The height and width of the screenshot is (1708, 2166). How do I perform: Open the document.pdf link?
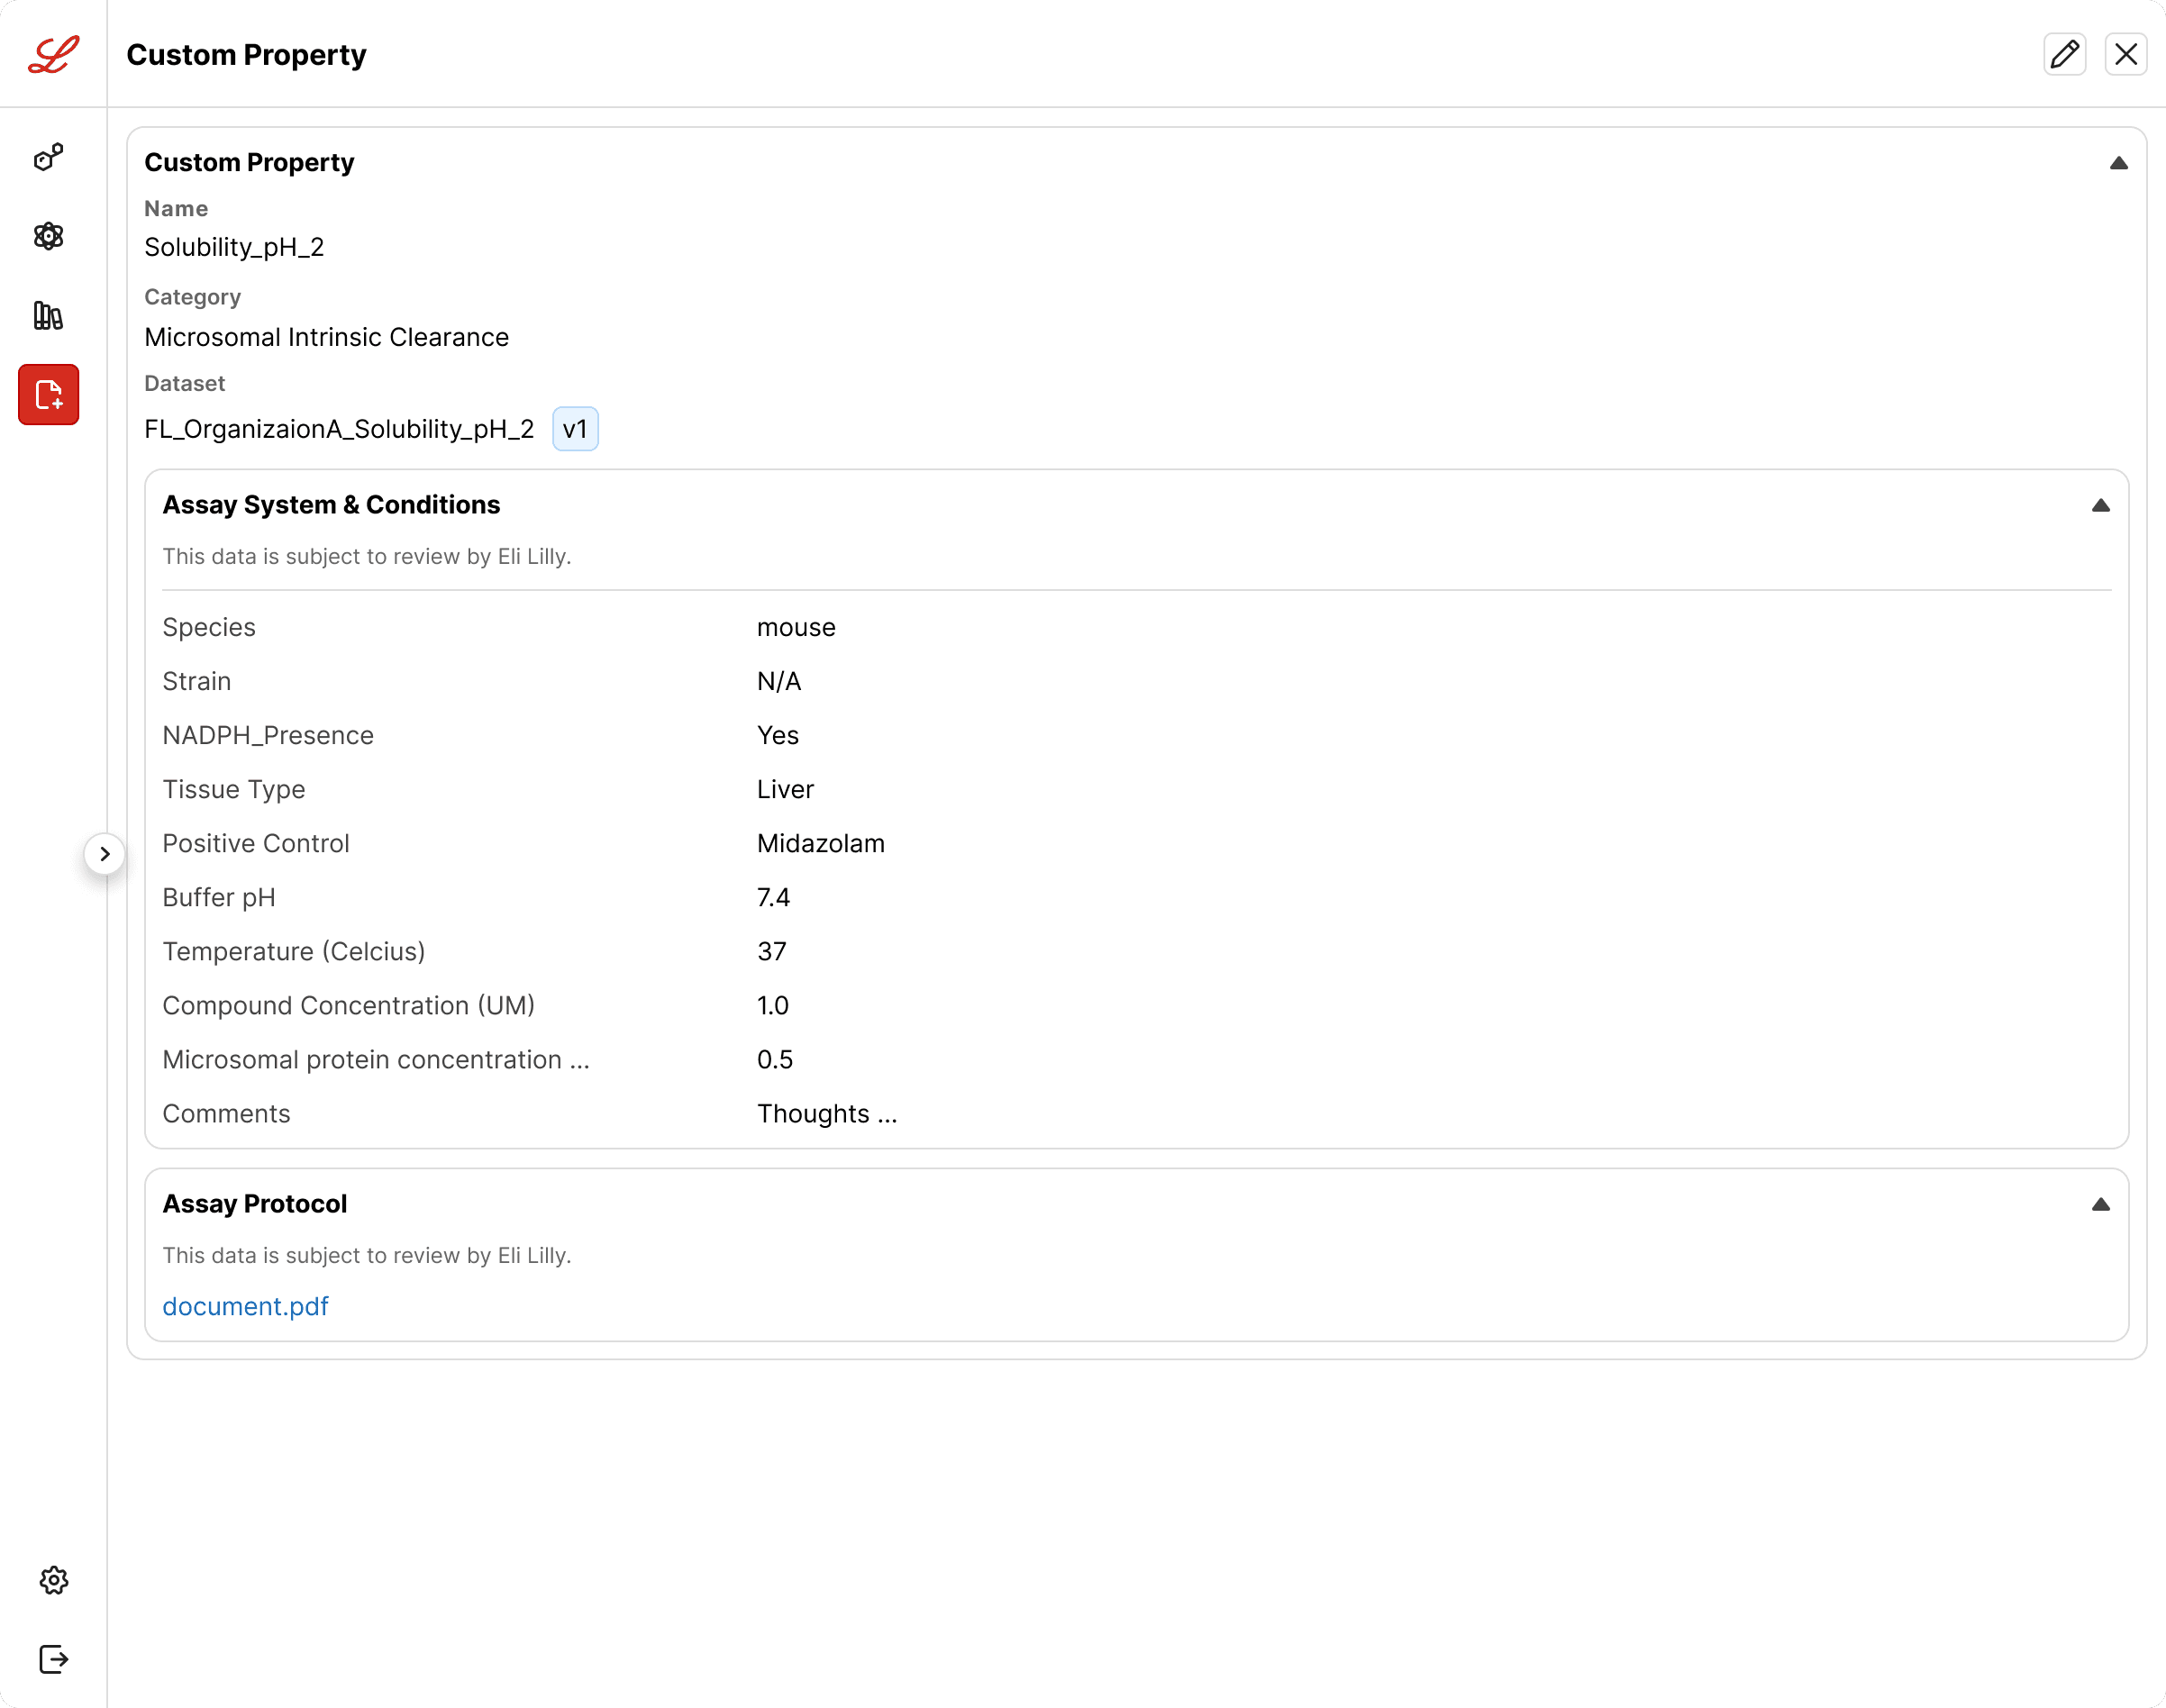(x=245, y=1306)
